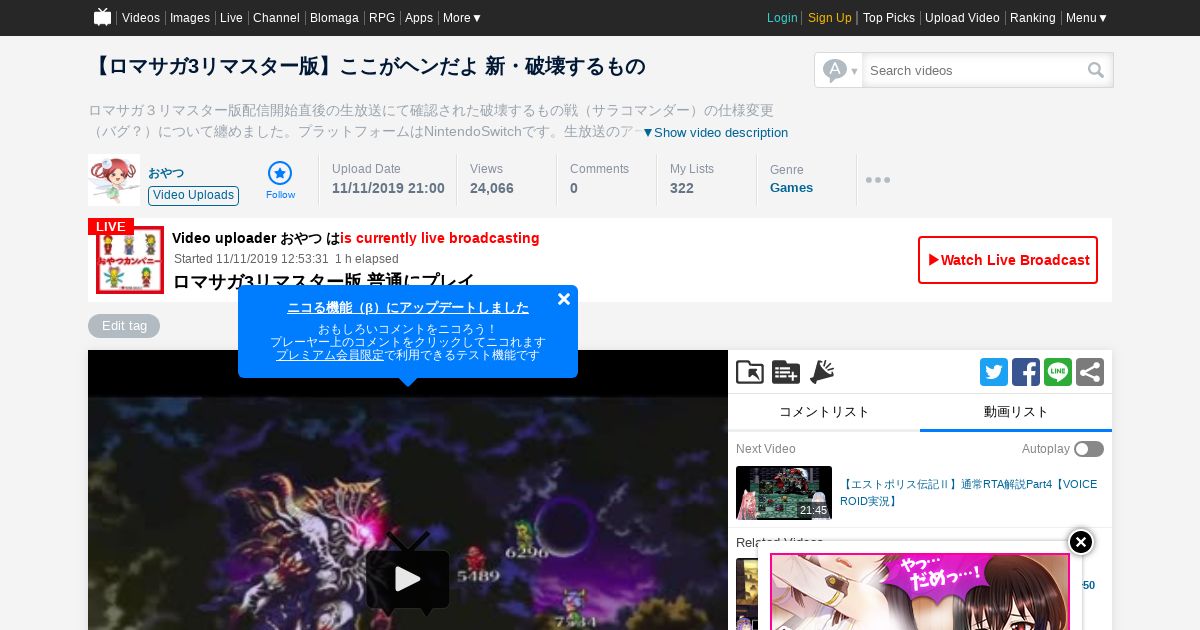Click the Video Uploads button

coord(193,195)
